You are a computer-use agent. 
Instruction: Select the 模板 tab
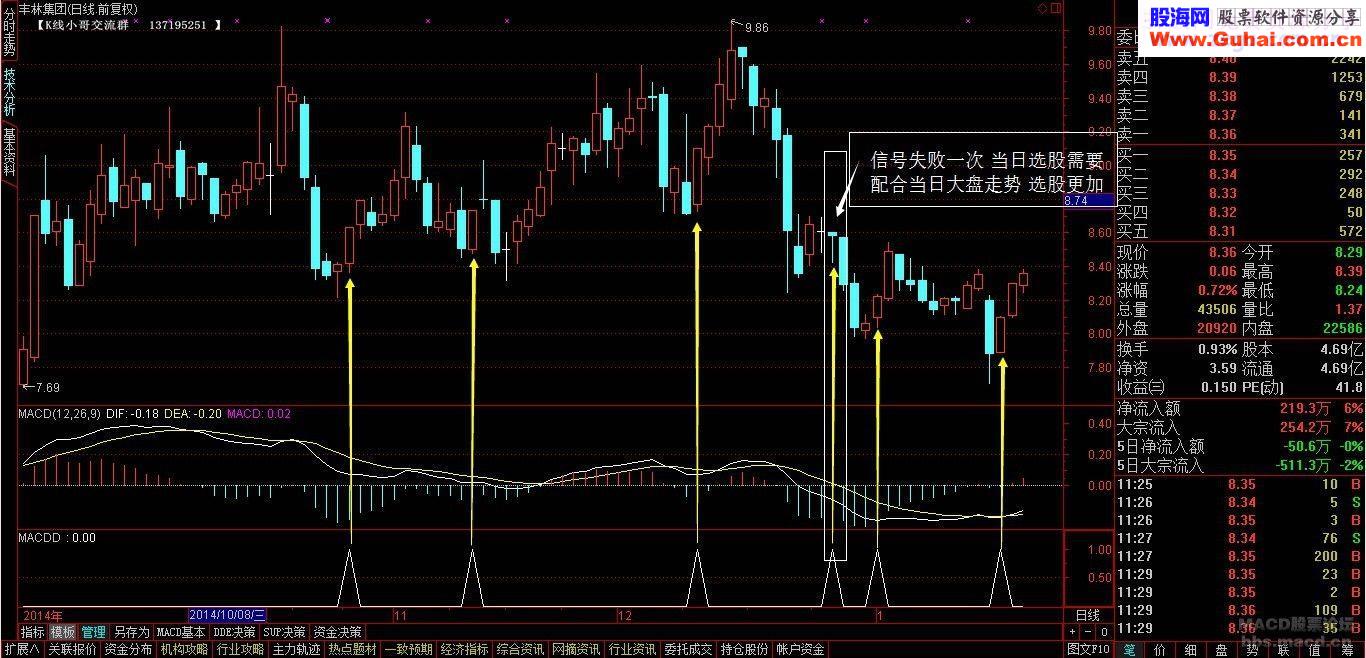tap(63, 632)
